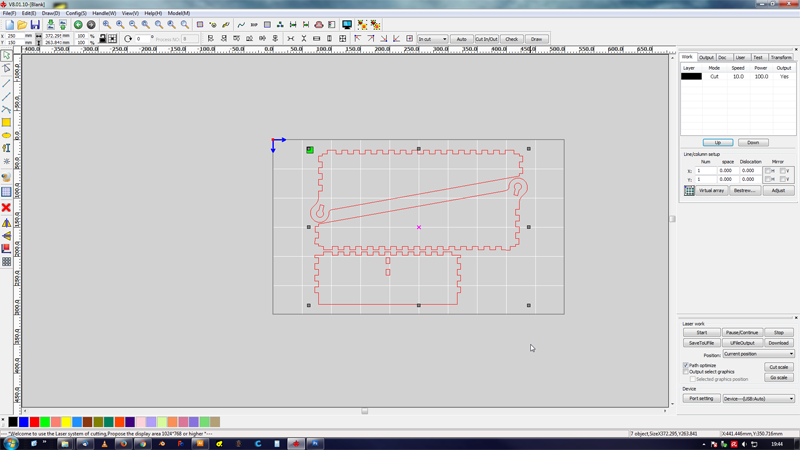Open the Model menu

tap(179, 13)
